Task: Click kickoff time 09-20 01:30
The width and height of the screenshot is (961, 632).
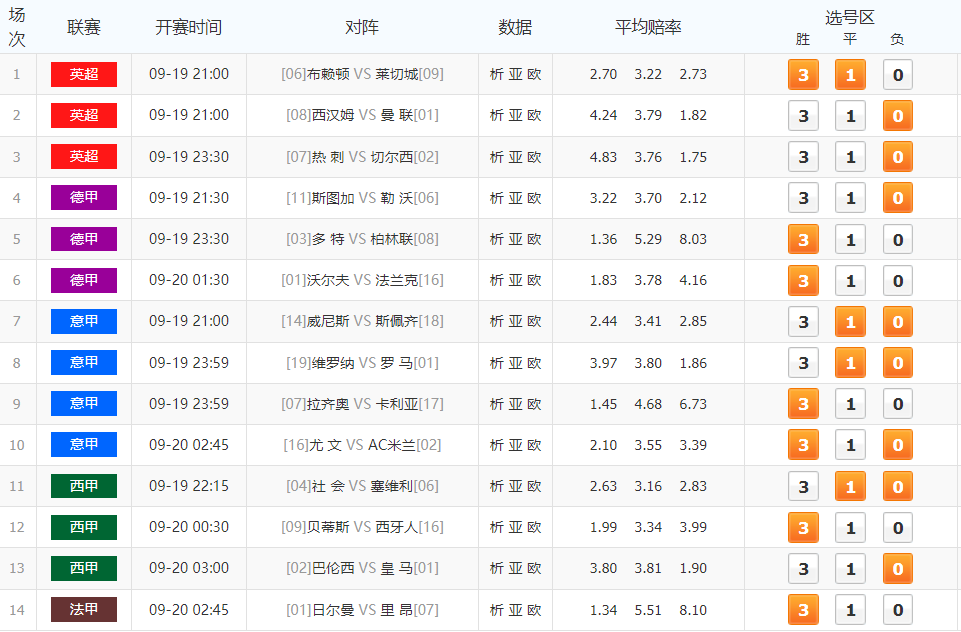Action: point(189,280)
